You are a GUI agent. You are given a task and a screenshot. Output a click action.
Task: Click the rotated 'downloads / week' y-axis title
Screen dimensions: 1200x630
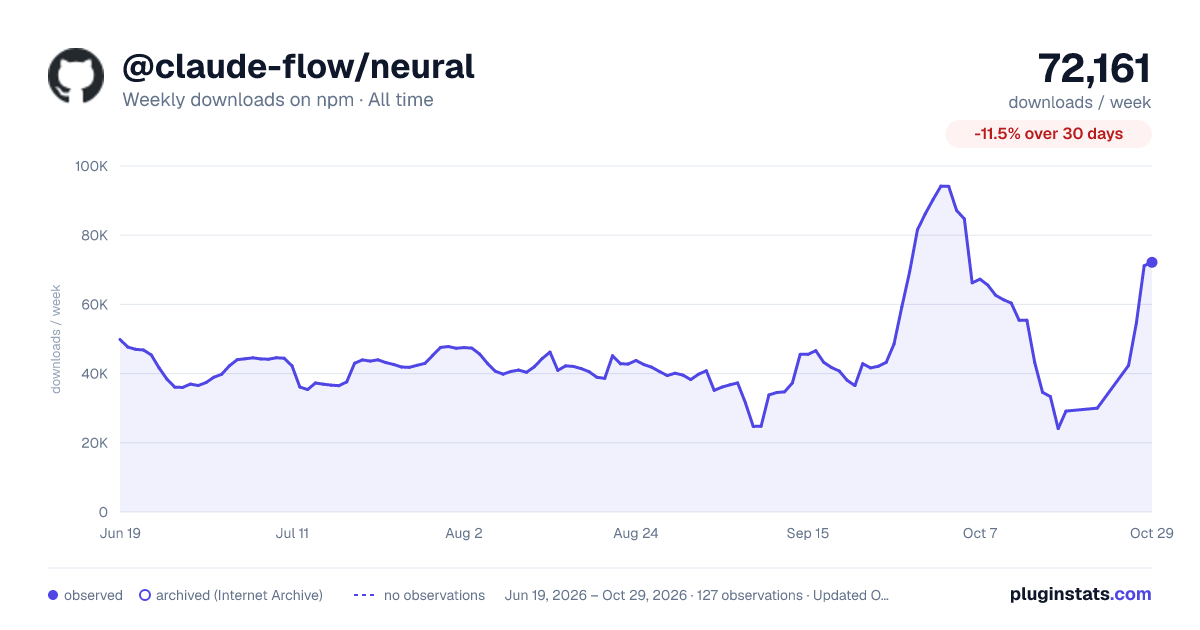click(x=57, y=339)
